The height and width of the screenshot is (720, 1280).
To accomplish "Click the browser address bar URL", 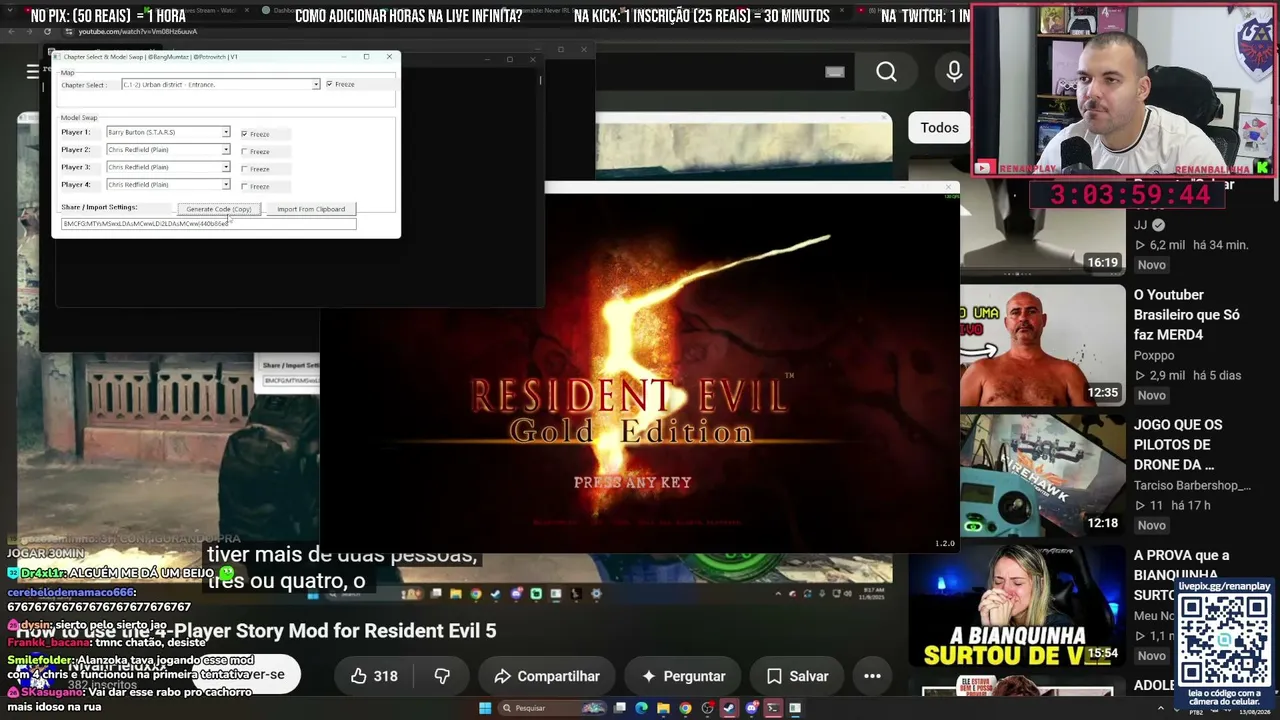I will point(138,32).
